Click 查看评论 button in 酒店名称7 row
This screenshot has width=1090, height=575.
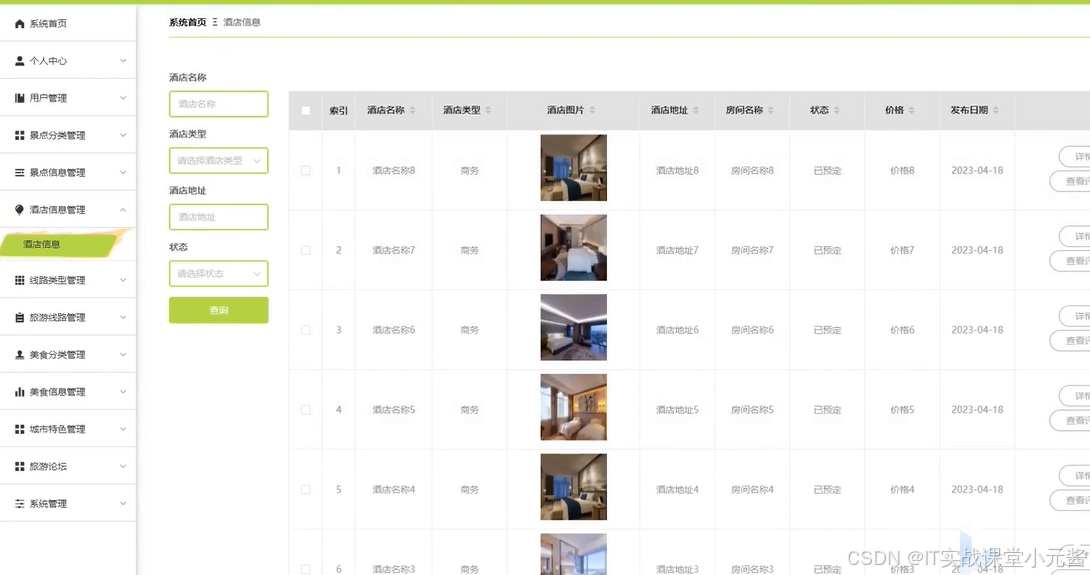tap(1071, 261)
